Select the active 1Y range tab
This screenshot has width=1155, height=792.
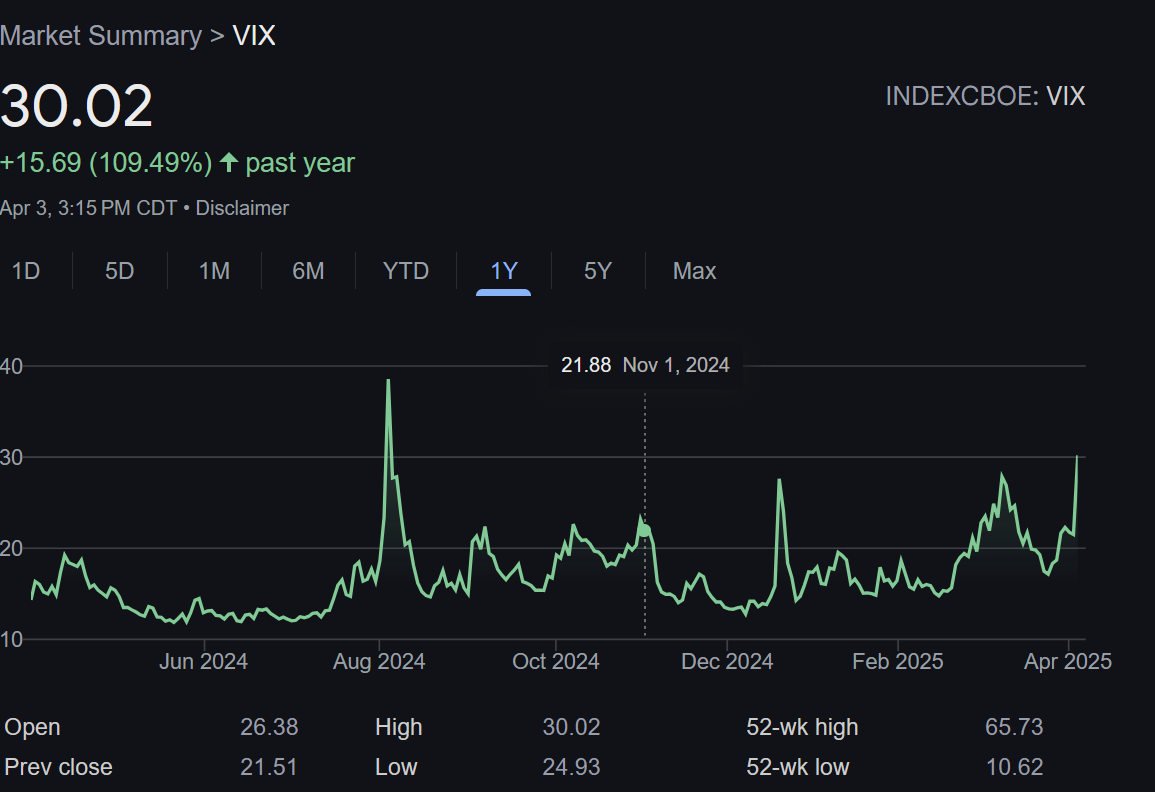504,271
